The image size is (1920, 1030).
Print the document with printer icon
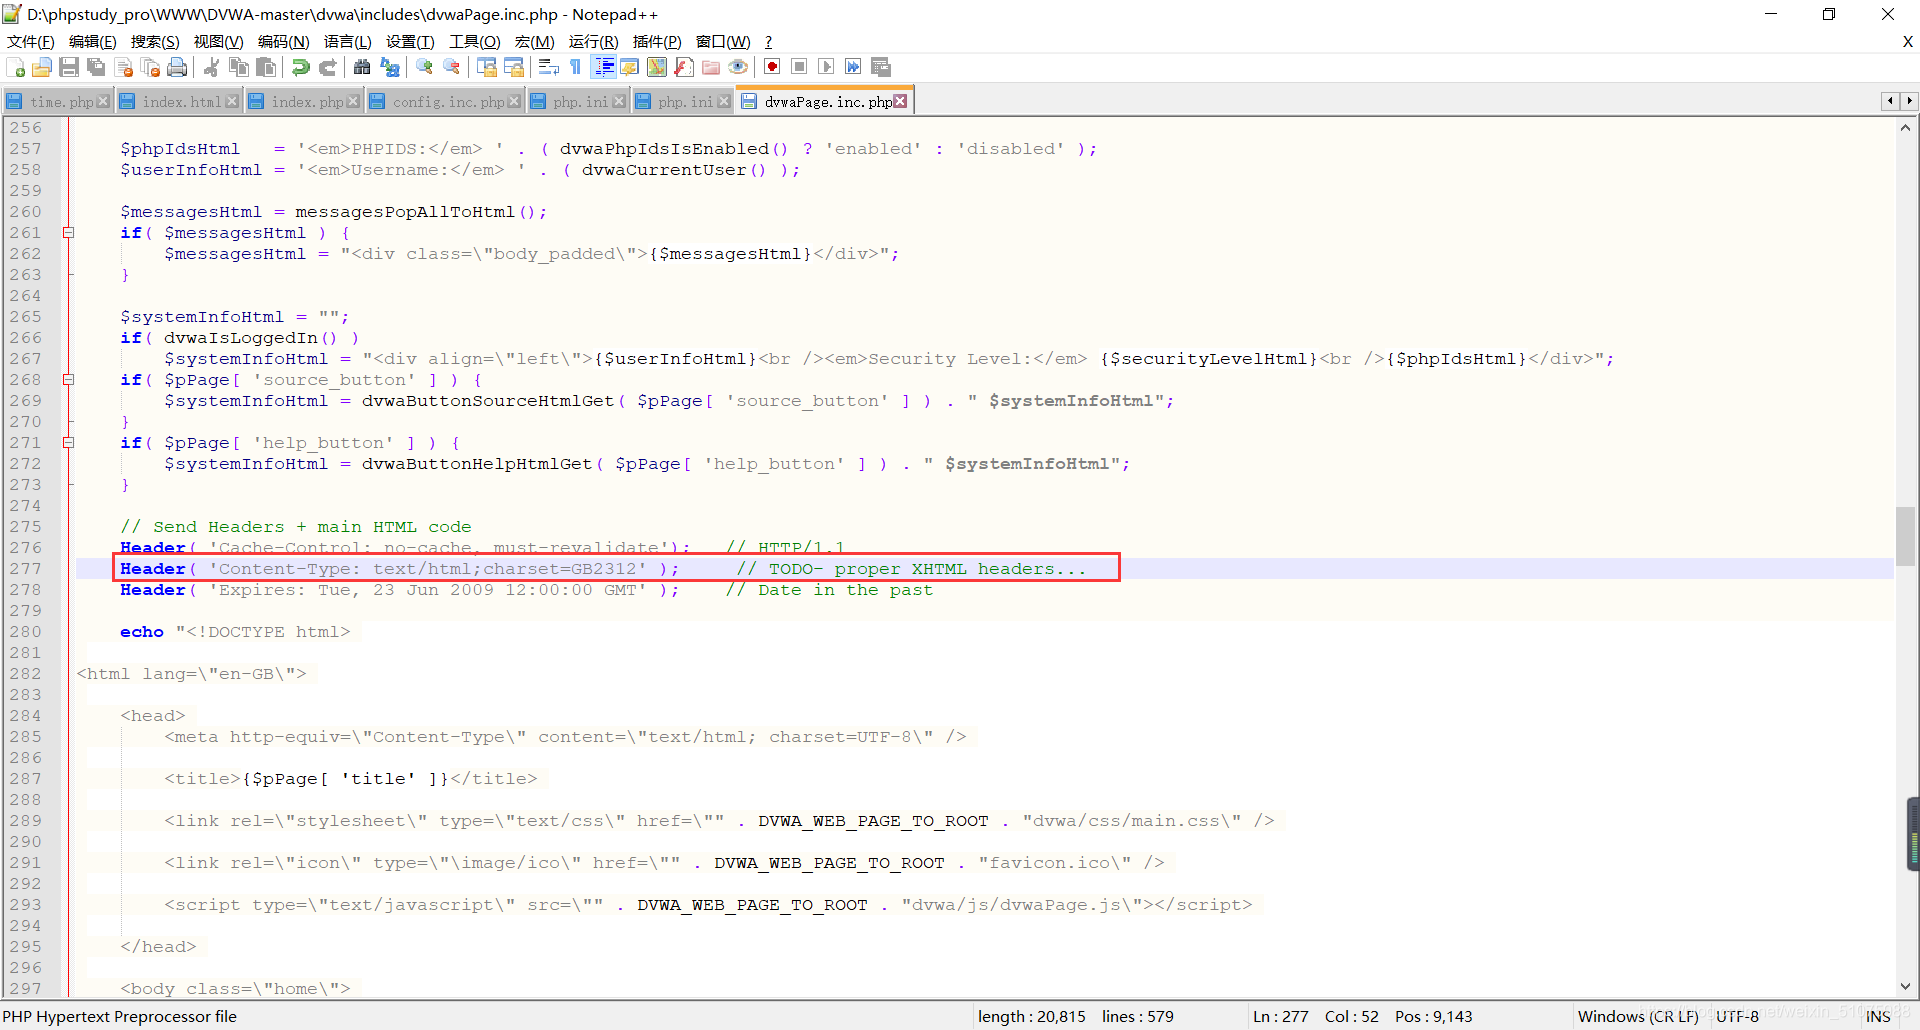point(177,67)
